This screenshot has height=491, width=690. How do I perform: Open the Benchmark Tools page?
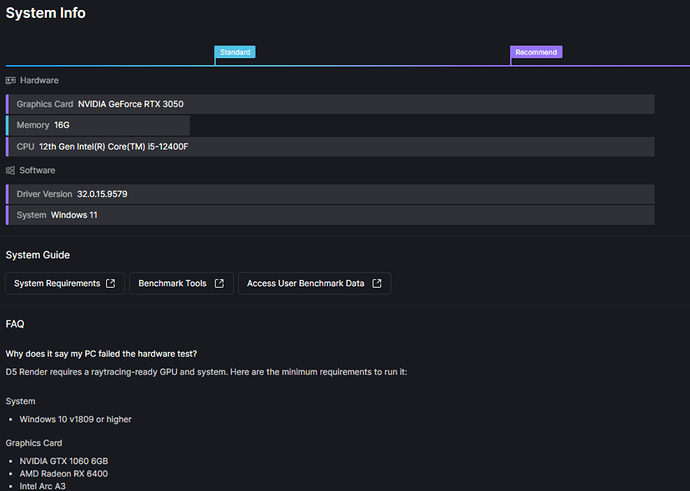[172, 284]
